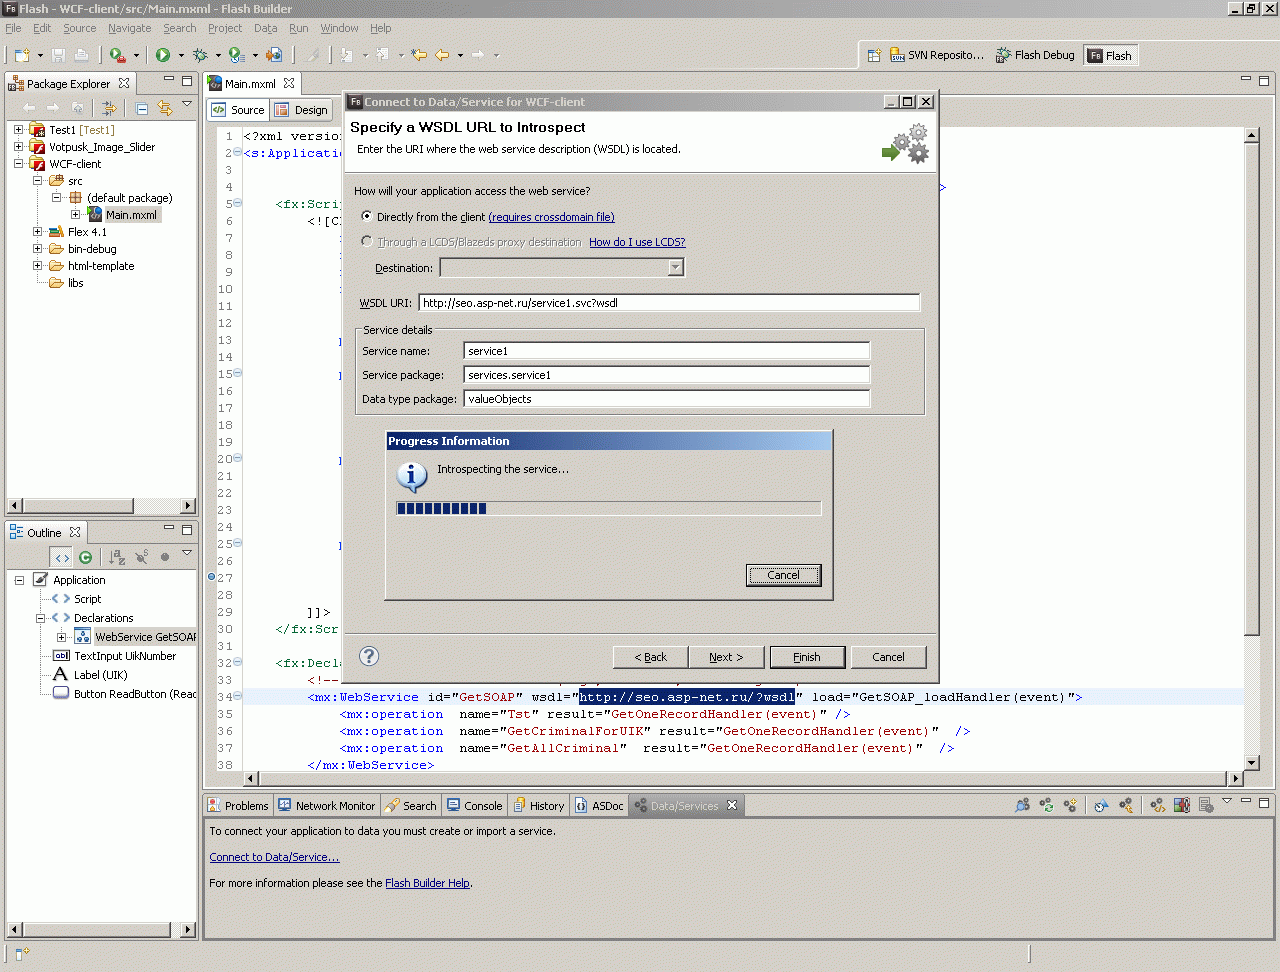Close the Main.mxml editor tab
1280x972 pixels.
pyautogui.click(x=289, y=83)
